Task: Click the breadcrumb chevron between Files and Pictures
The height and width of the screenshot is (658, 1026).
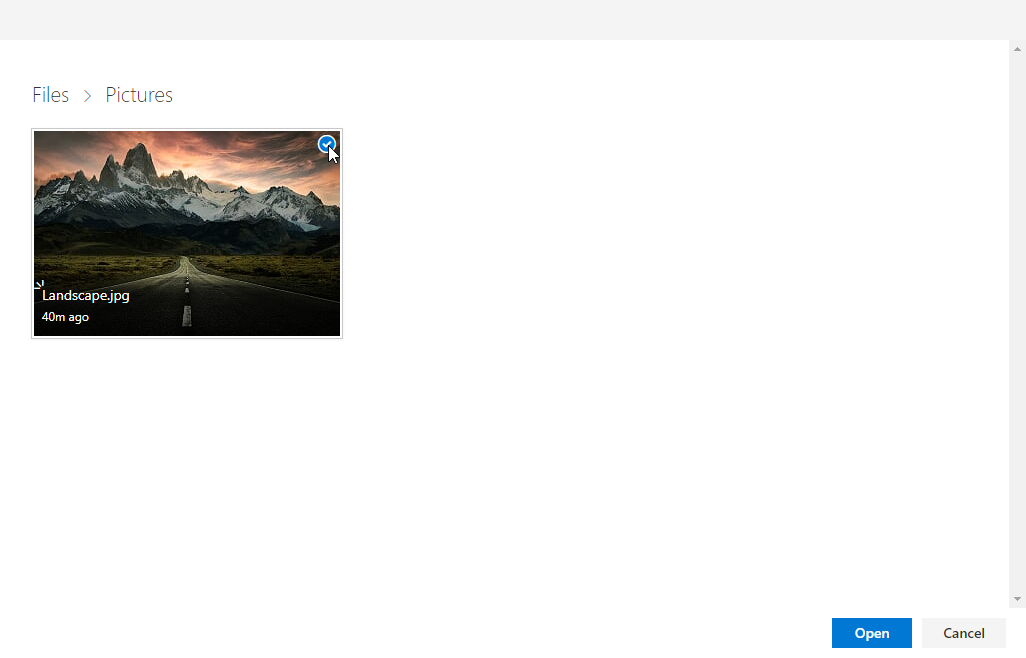Action: [x=87, y=96]
